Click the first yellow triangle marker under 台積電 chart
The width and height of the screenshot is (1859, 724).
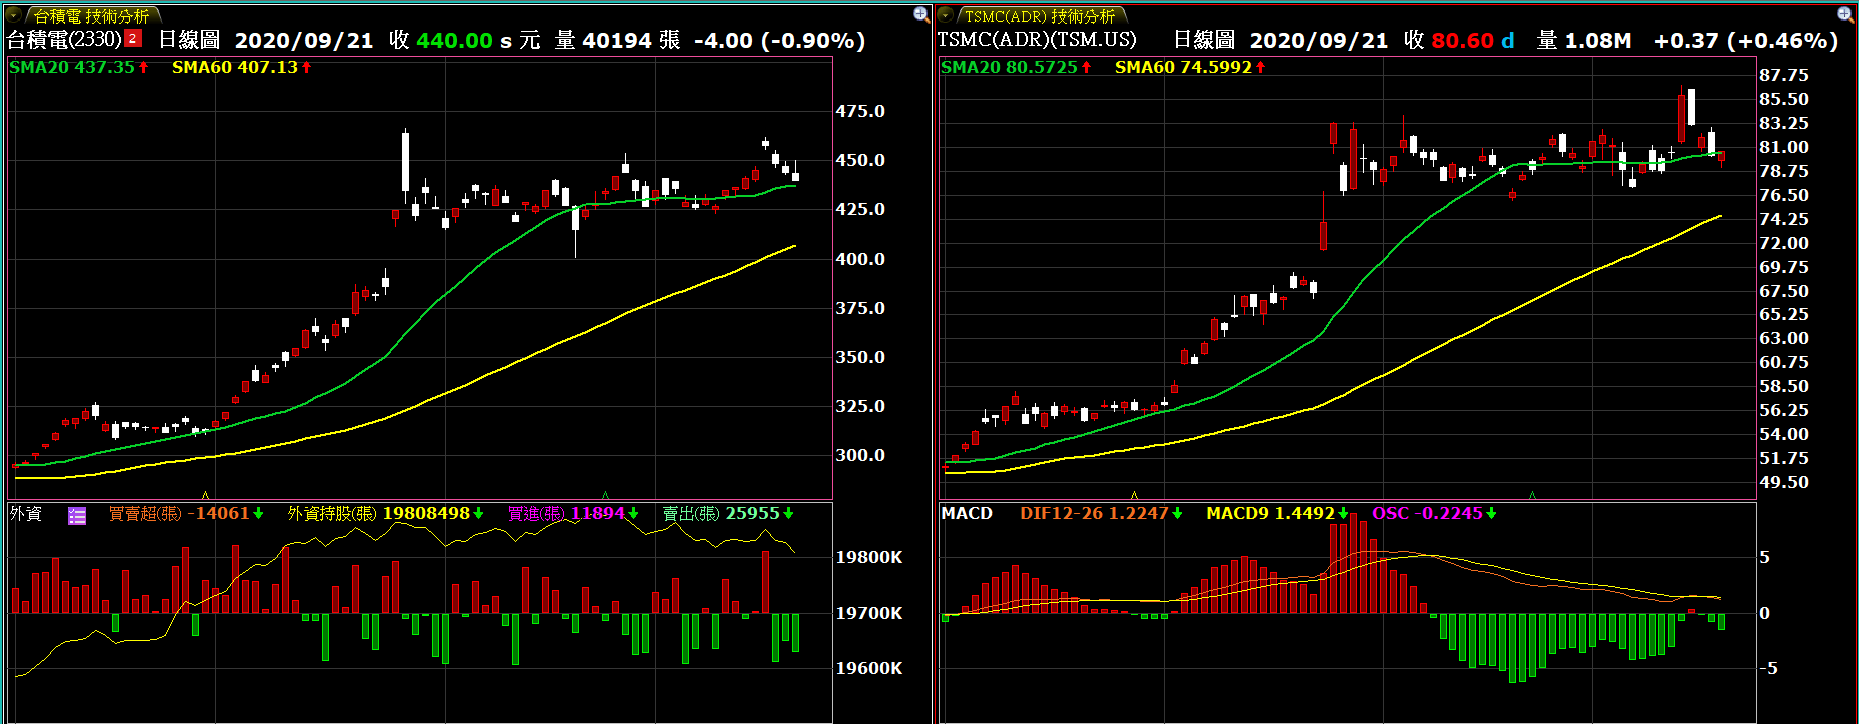pyautogui.click(x=205, y=495)
